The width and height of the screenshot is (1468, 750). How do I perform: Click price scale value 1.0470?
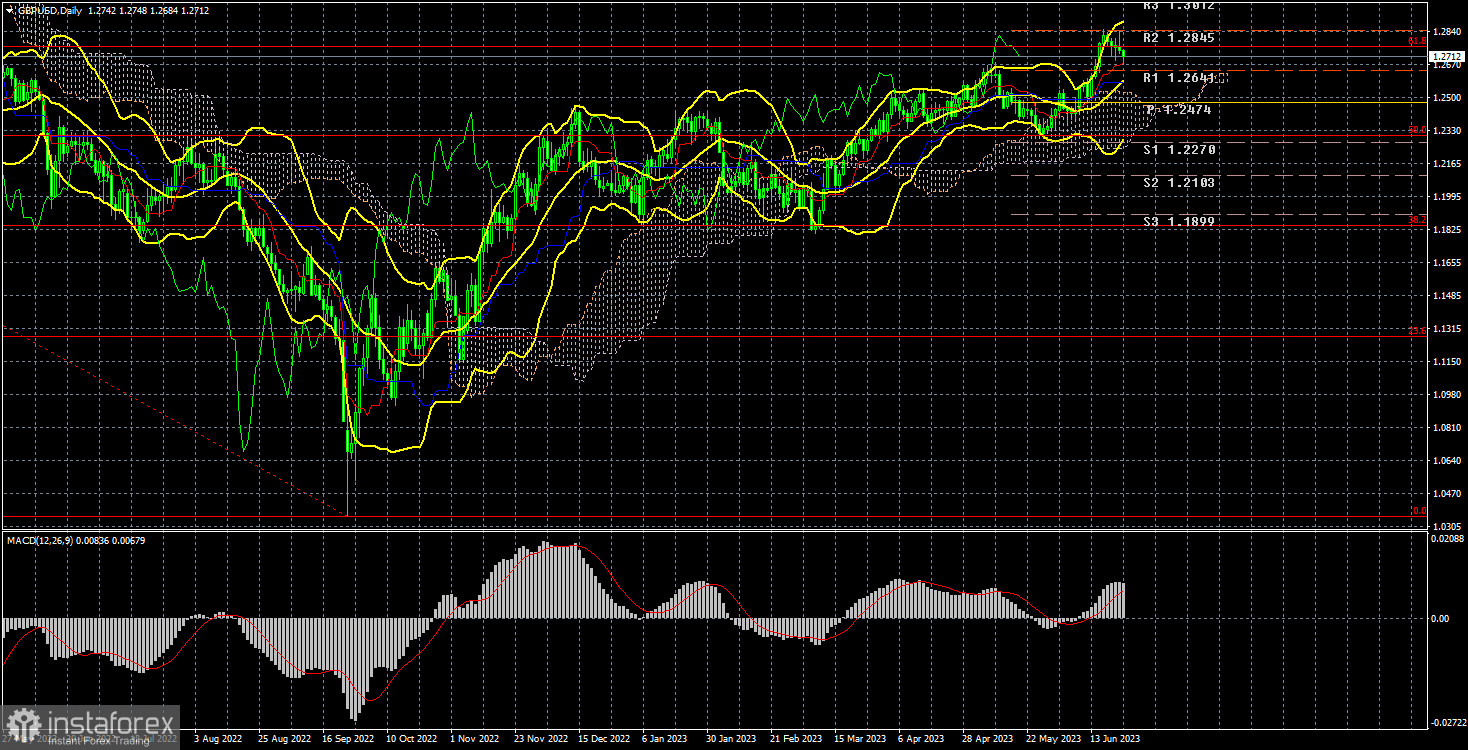point(1446,493)
